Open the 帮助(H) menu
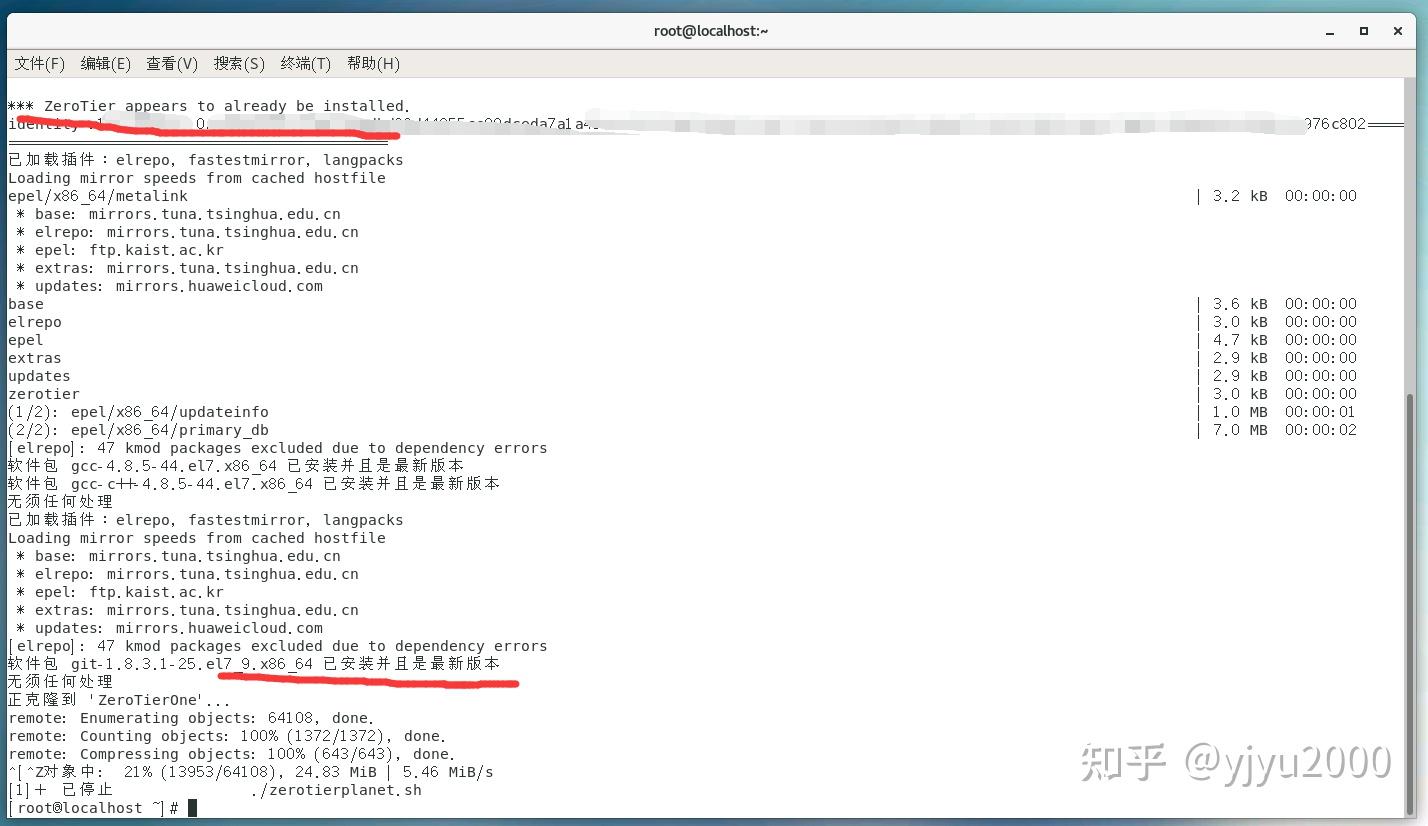This screenshot has width=1428, height=826. (x=373, y=63)
